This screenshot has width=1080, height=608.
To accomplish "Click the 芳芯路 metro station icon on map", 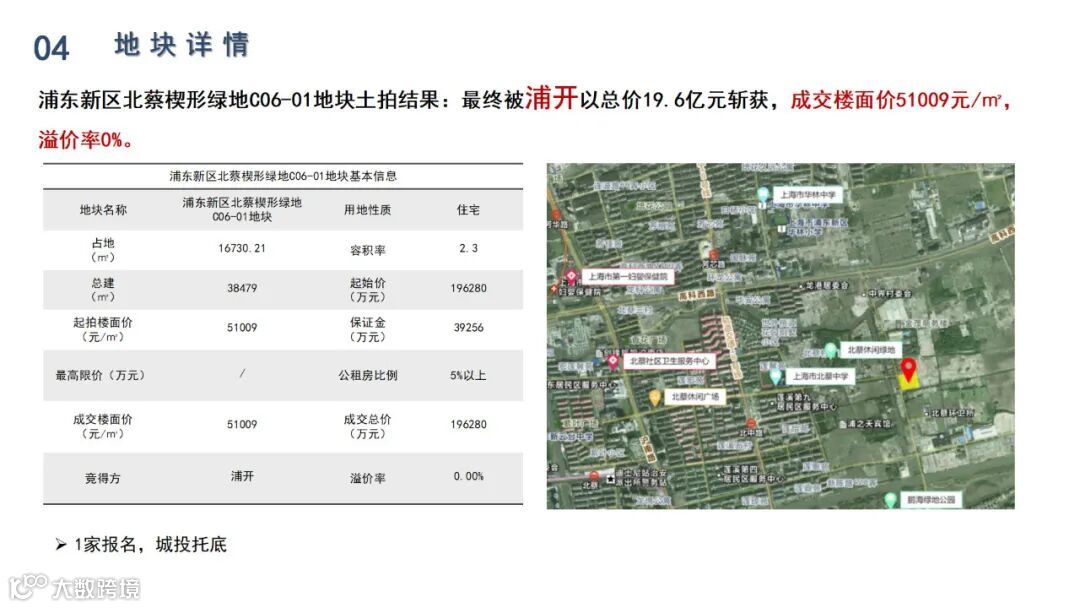I will (x=714, y=255).
